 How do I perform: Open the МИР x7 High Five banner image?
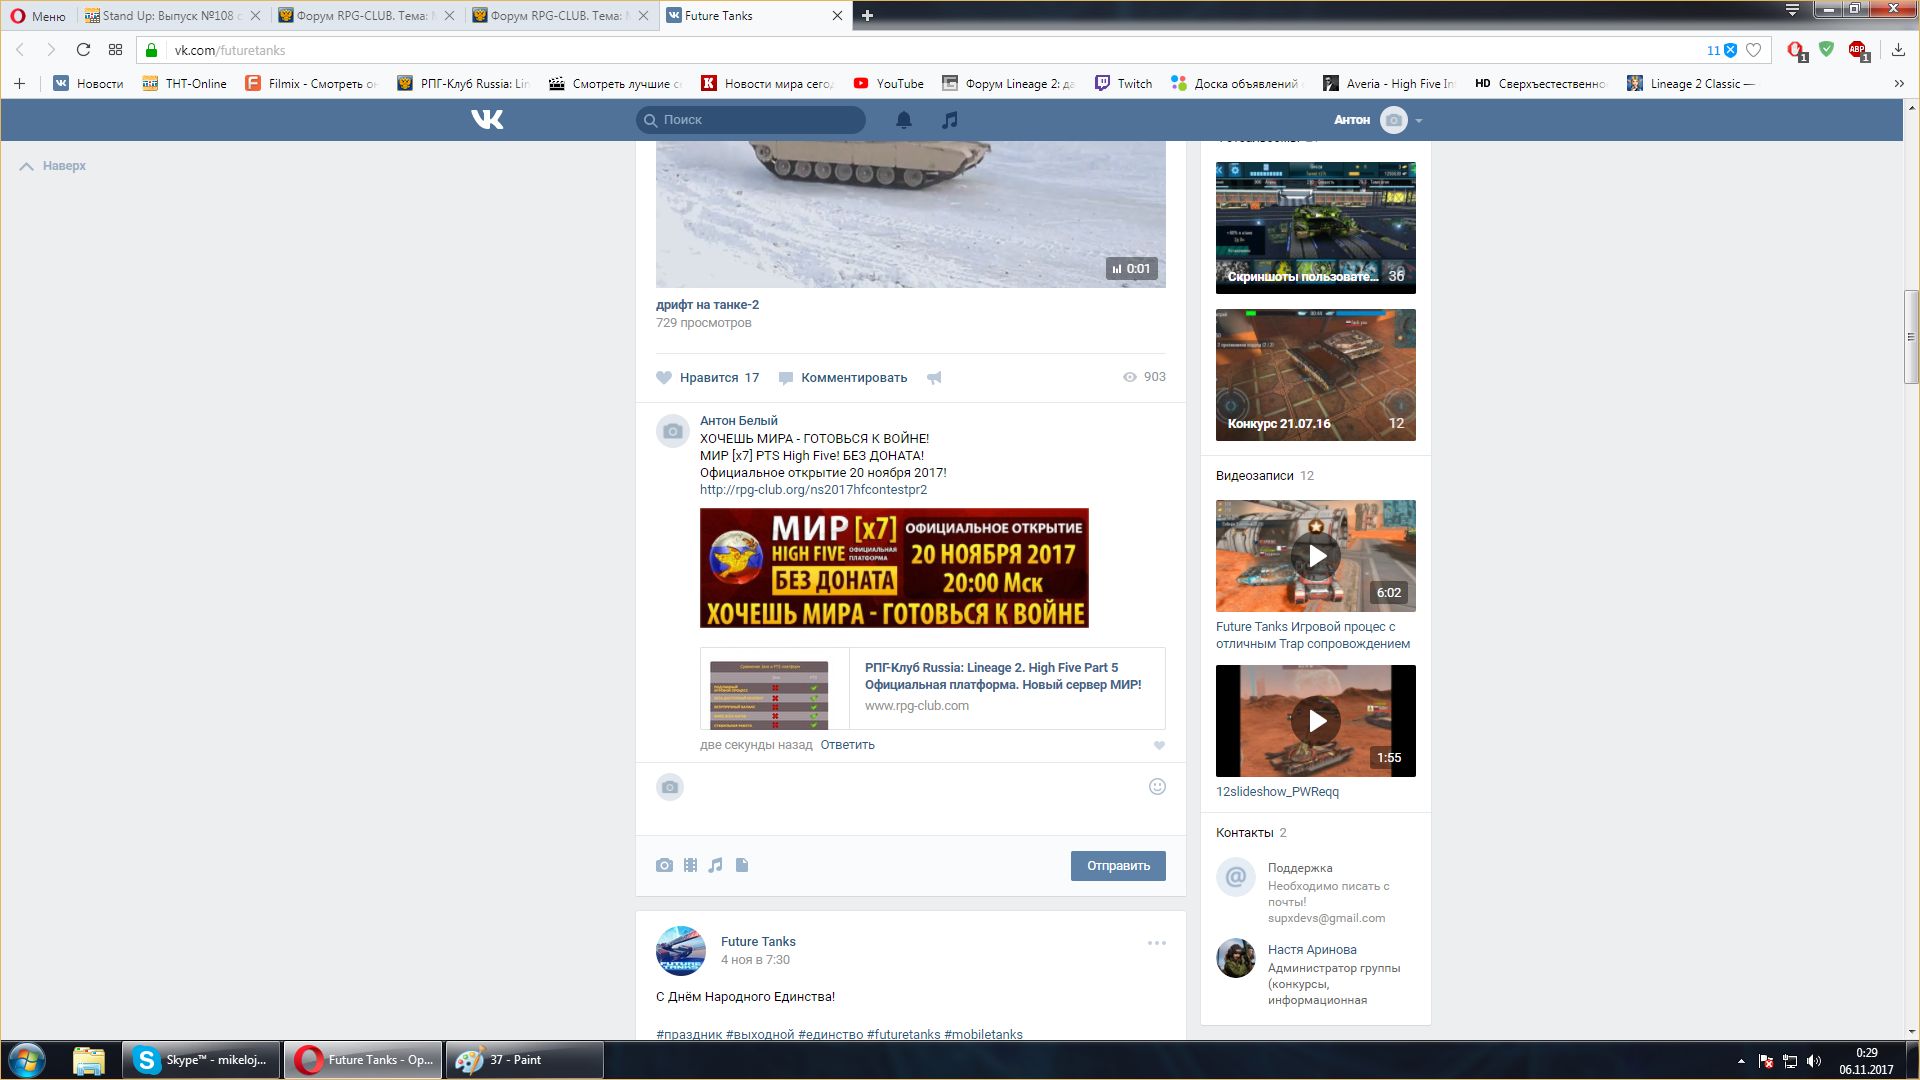click(x=894, y=568)
